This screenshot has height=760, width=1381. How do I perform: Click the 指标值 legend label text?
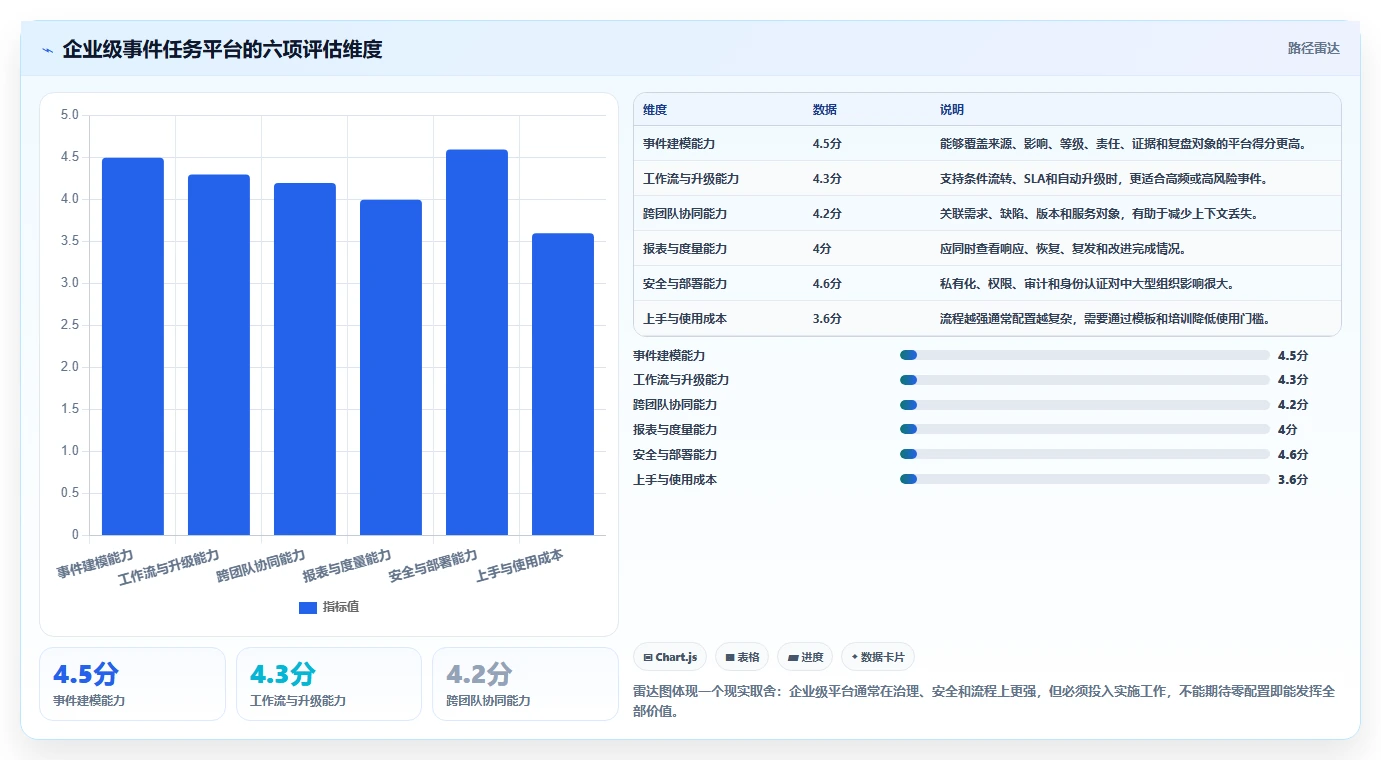[x=340, y=608]
